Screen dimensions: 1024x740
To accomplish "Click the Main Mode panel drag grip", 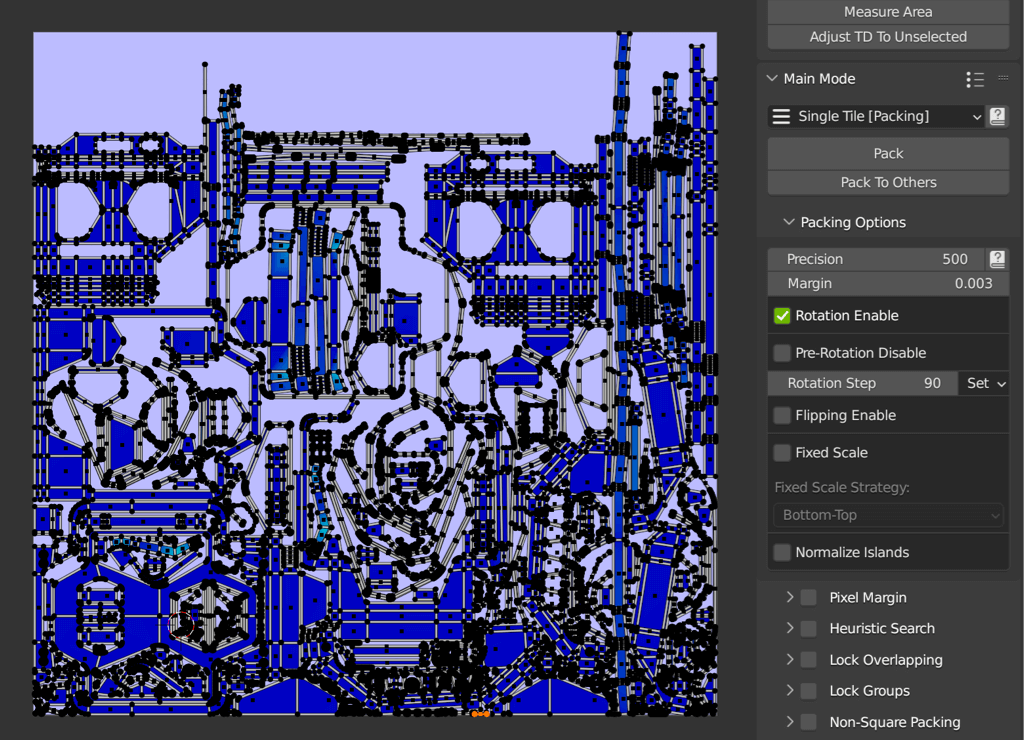I will click(x=1003, y=79).
